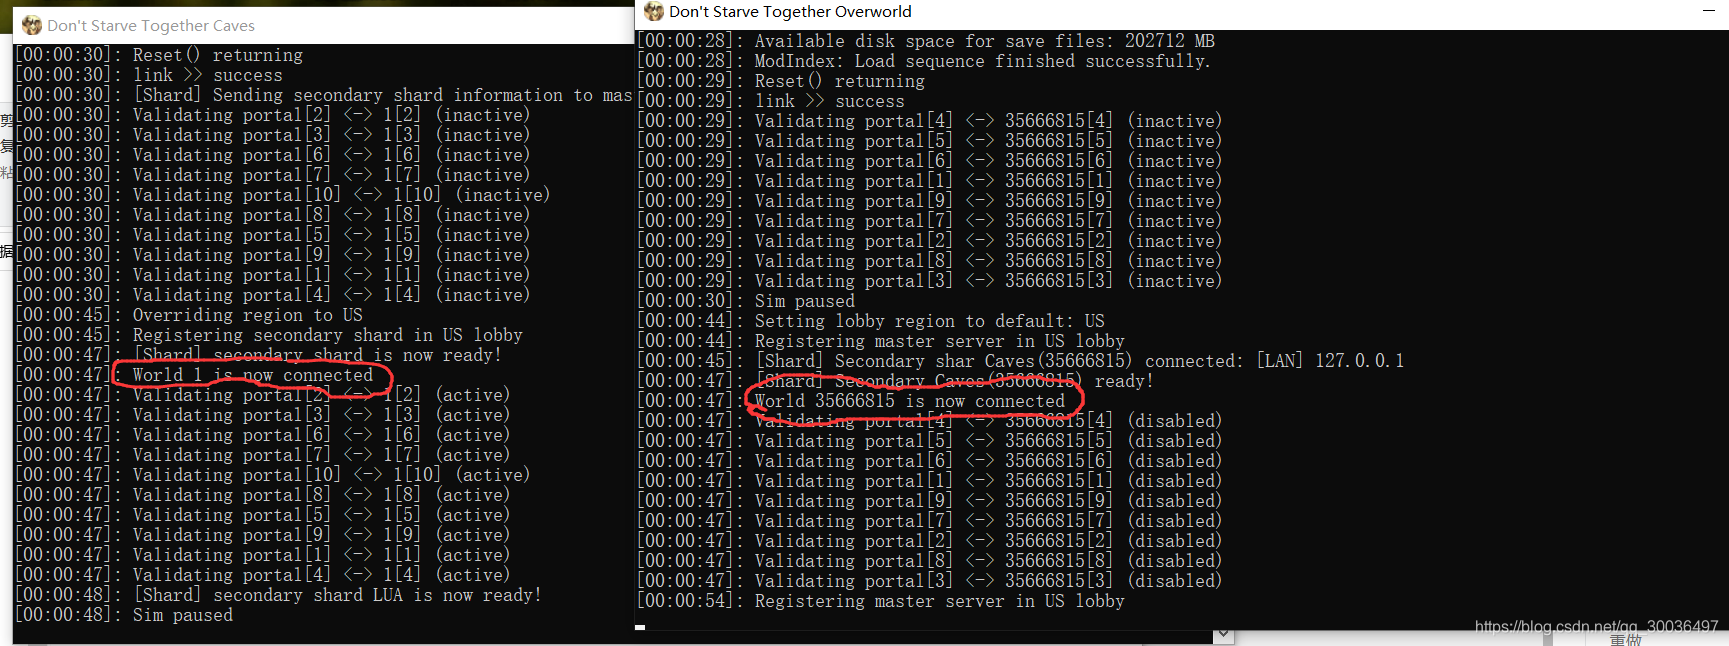Click the scrollbar down arrow below the Overworld console

click(1222, 635)
